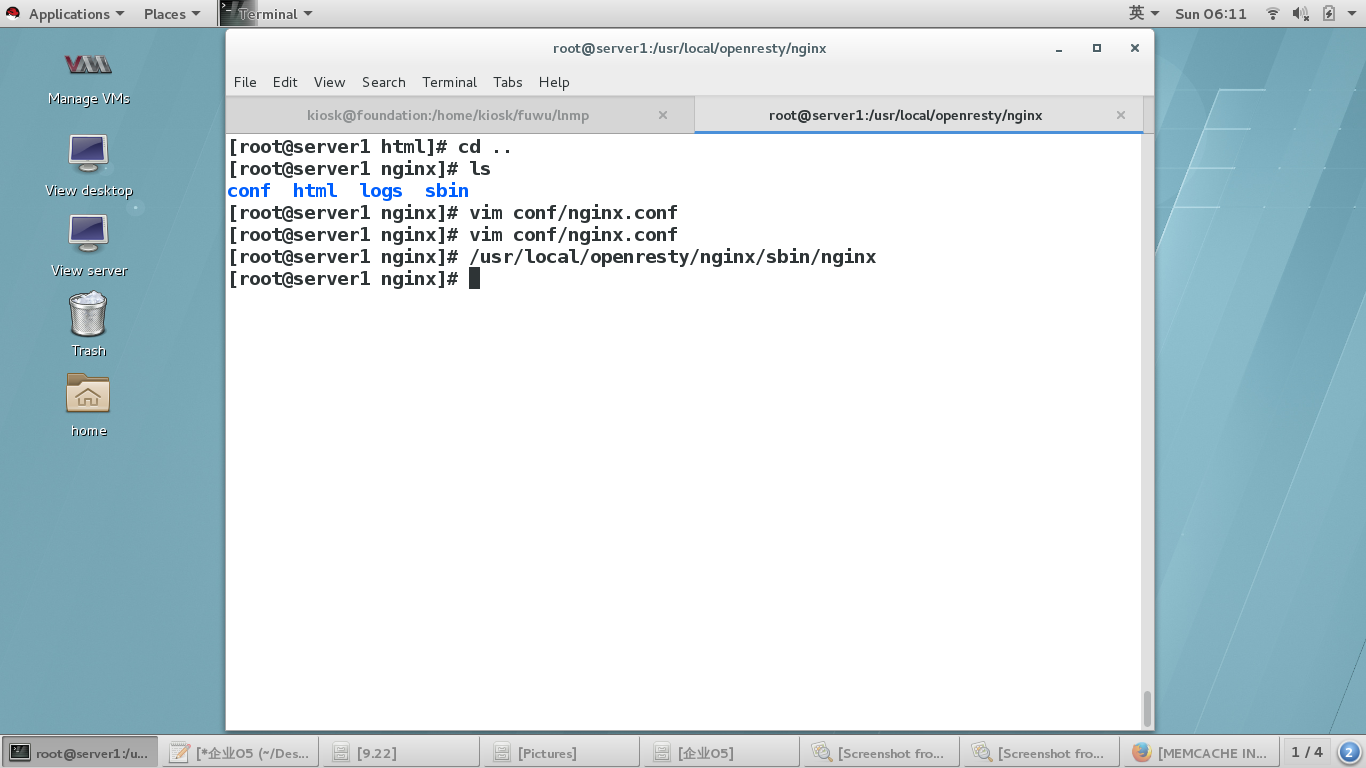Switch to MEMCACHE Firefox taskbar window
The height and width of the screenshot is (768, 1366).
(x=1201, y=752)
